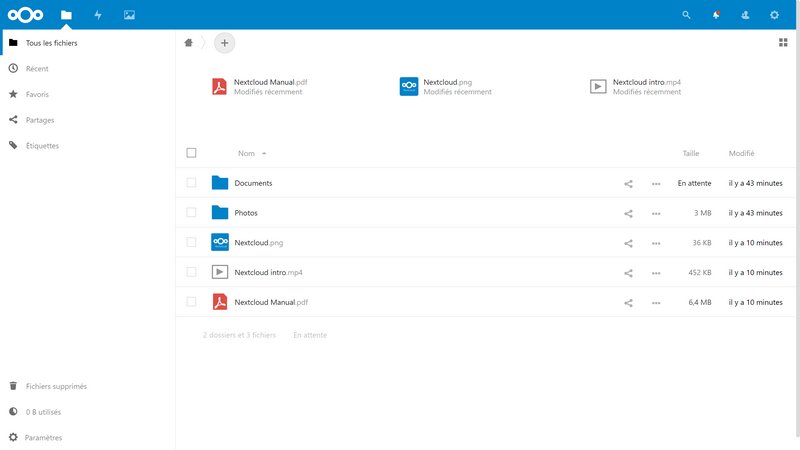The width and height of the screenshot is (800, 450).
Task: Open the Documents folder
Action: point(253,184)
